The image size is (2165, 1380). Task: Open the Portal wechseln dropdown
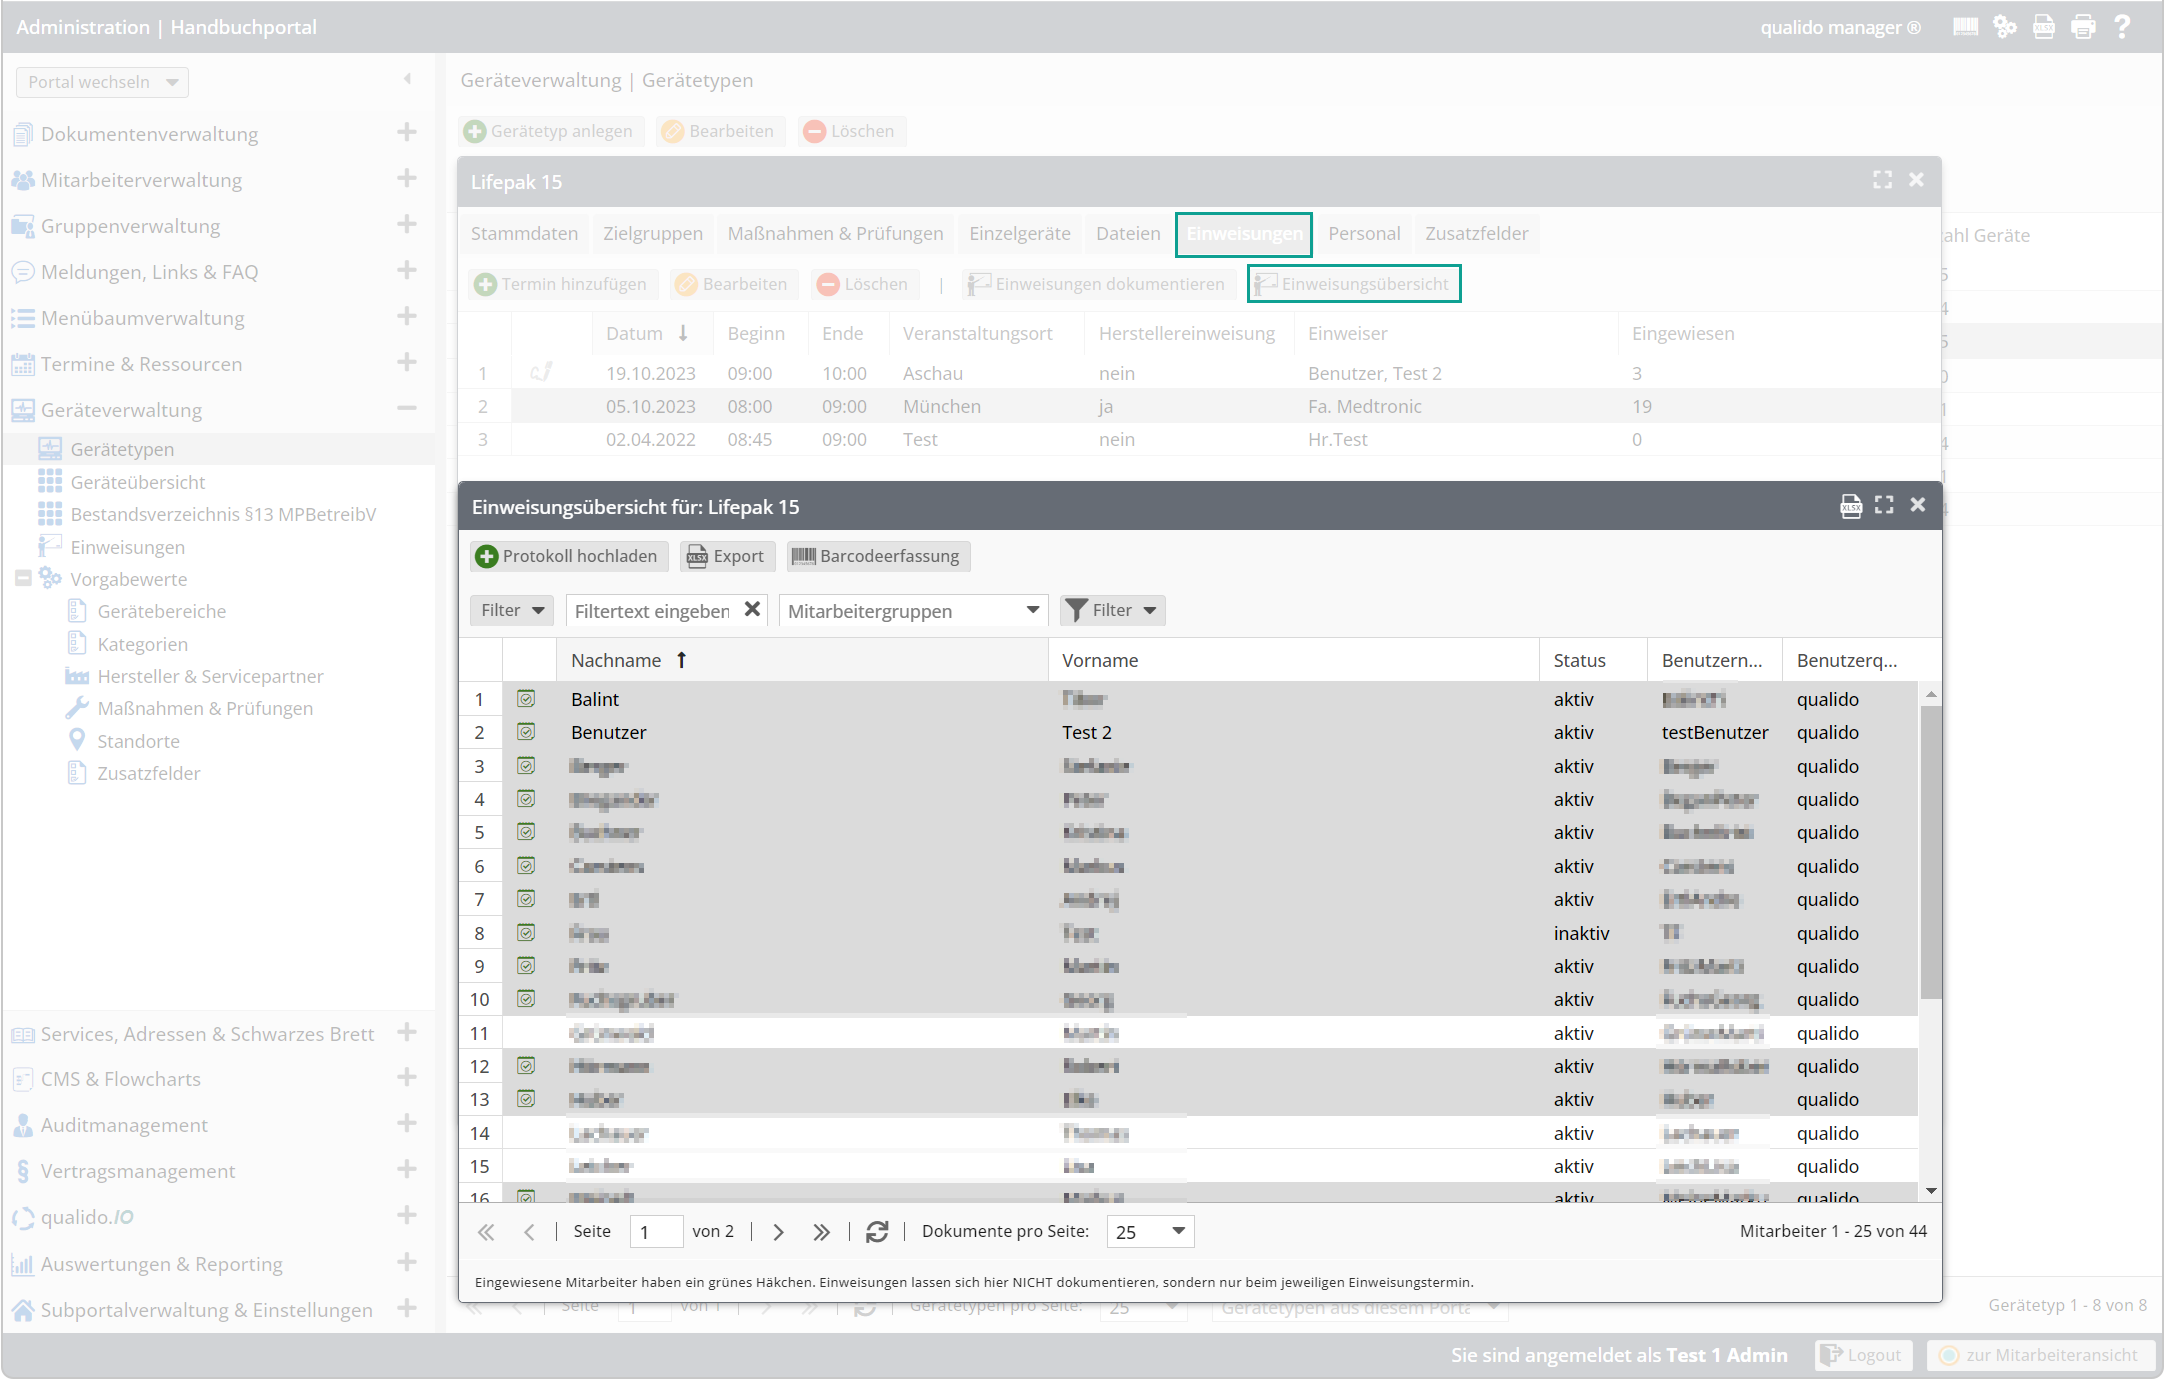click(x=102, y=82)
